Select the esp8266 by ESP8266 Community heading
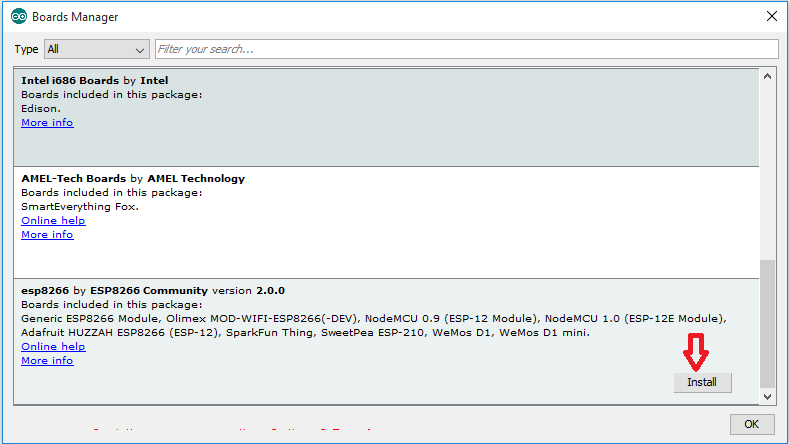This screenshot has width=790, height=444. coord(152,290)
